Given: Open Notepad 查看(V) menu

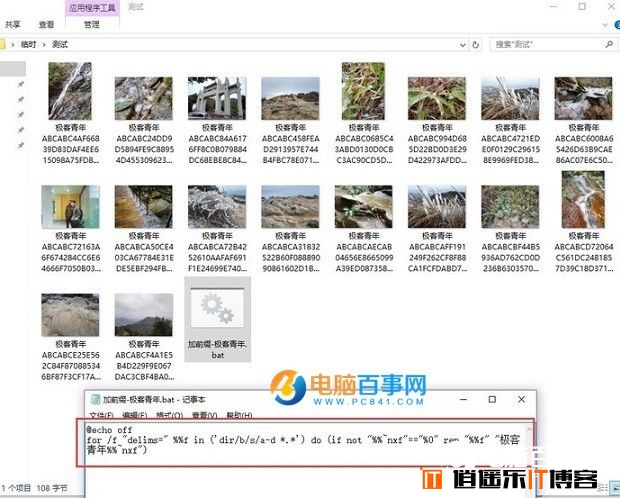Looking at the screenshot, I should 204,415.
